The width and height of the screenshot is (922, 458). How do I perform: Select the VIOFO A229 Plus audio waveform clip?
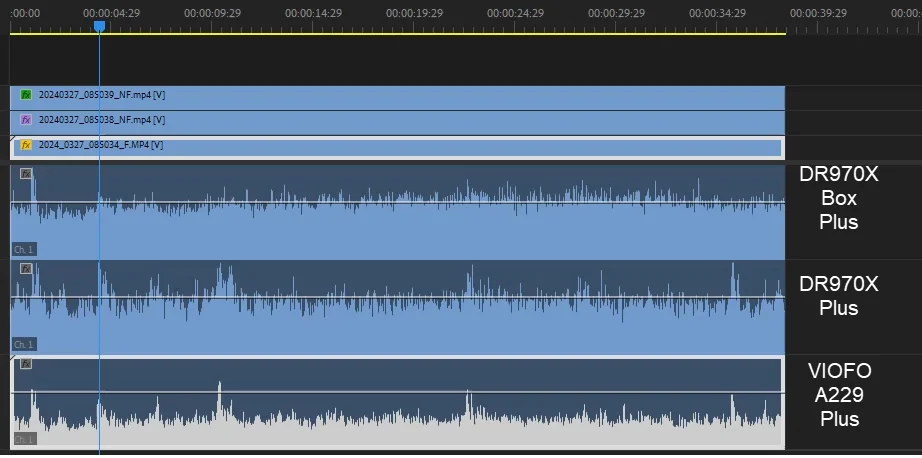397,403
